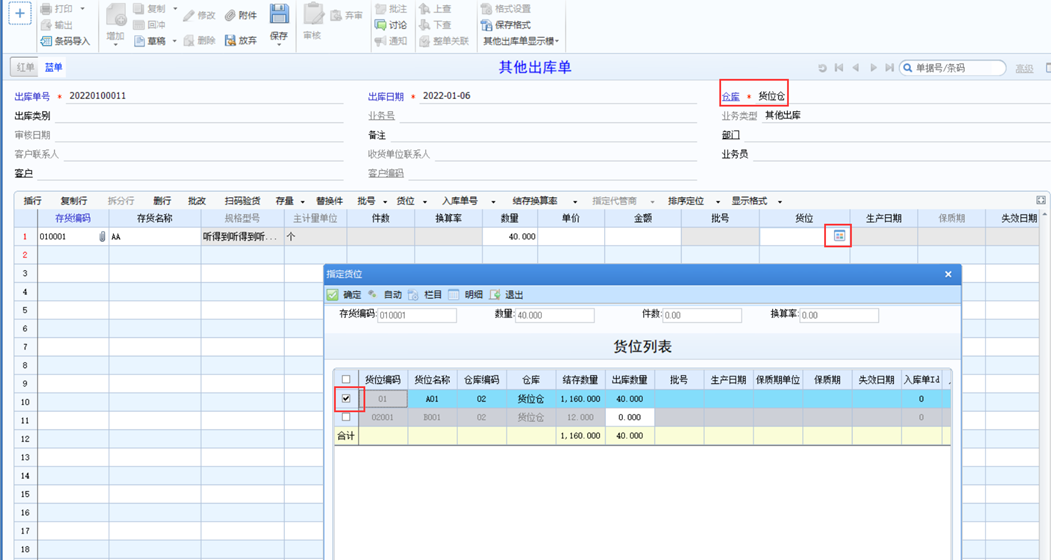The image size is (1051, 560).
Task: Click the 货位 picker icon in row 1
Action: click(x=839, y=236)
